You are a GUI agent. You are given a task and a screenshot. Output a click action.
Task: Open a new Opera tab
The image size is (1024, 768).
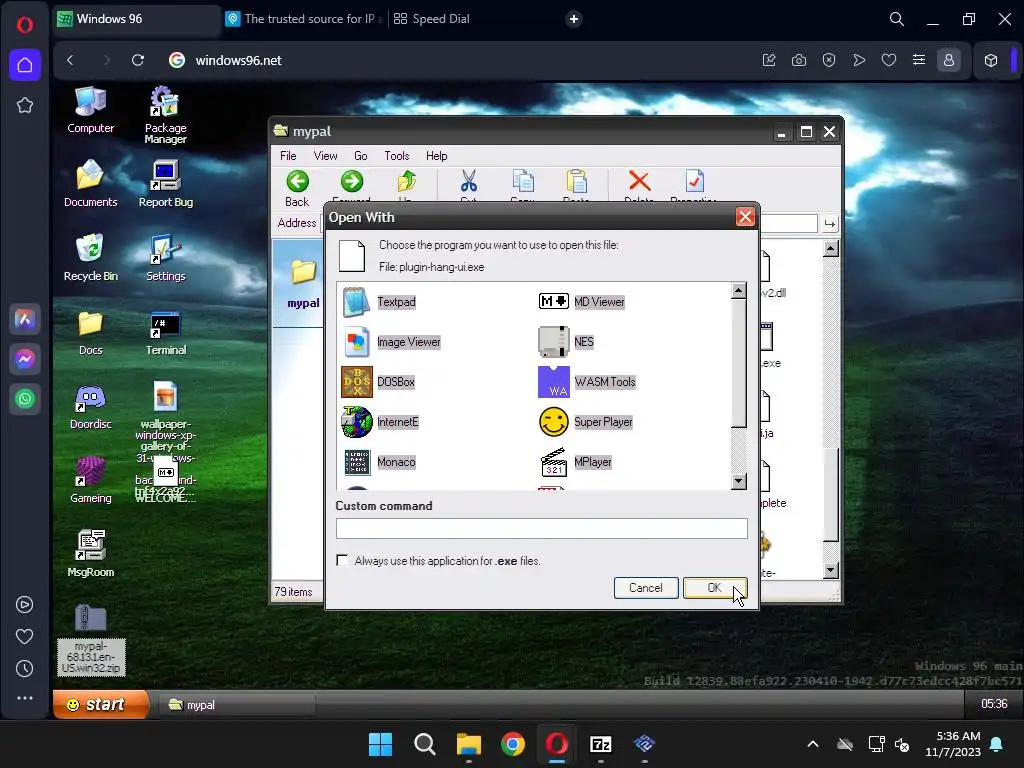click(573, 19)
